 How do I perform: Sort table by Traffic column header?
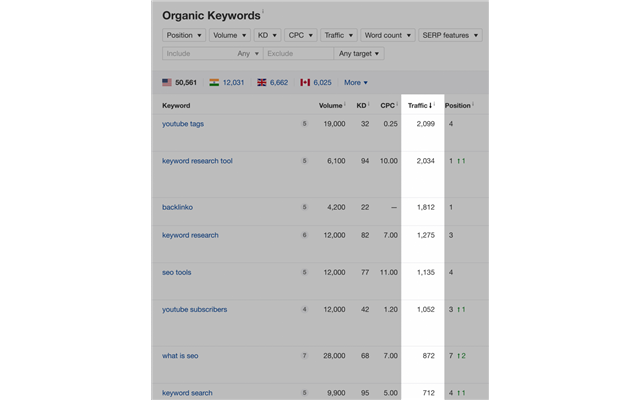(418, 105)
